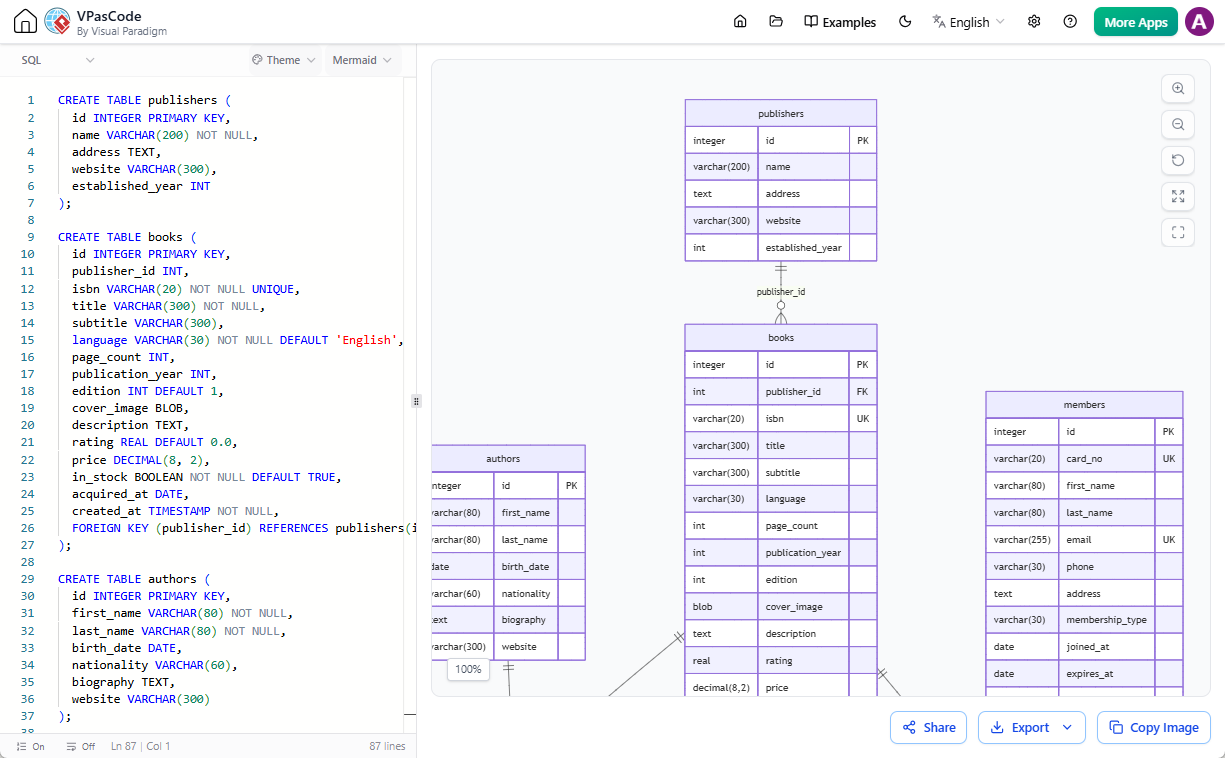
Task: Click established_year cell in publishers table
Action: coord(804,247)
